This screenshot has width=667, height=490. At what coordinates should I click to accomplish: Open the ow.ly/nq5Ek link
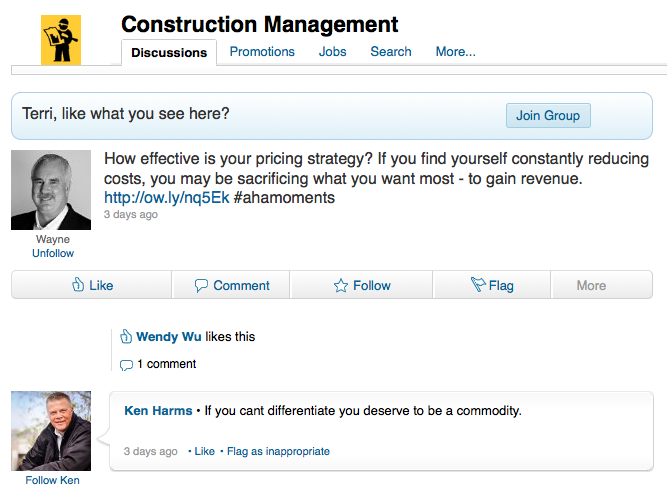pos(167,197)
